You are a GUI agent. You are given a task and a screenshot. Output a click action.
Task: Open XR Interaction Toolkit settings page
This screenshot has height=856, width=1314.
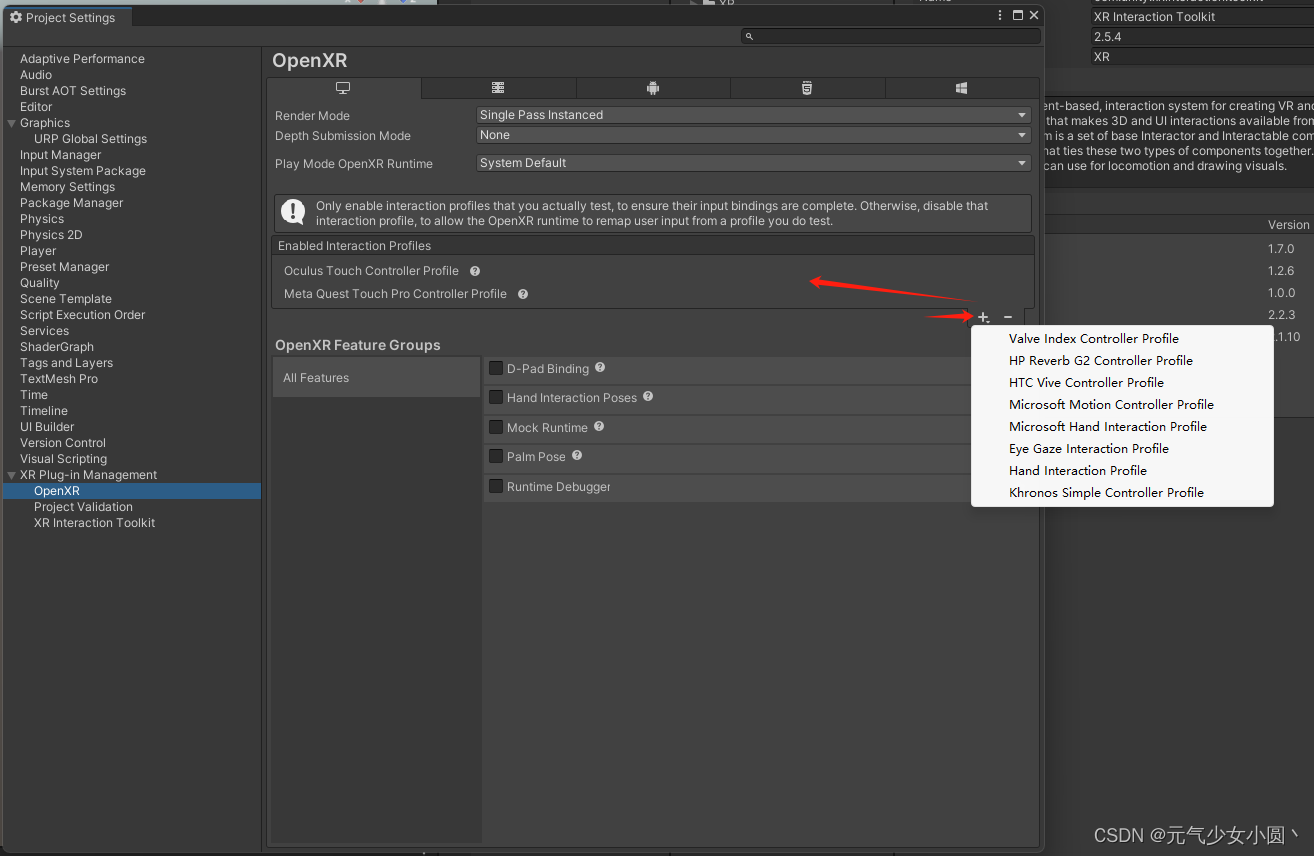94,523
